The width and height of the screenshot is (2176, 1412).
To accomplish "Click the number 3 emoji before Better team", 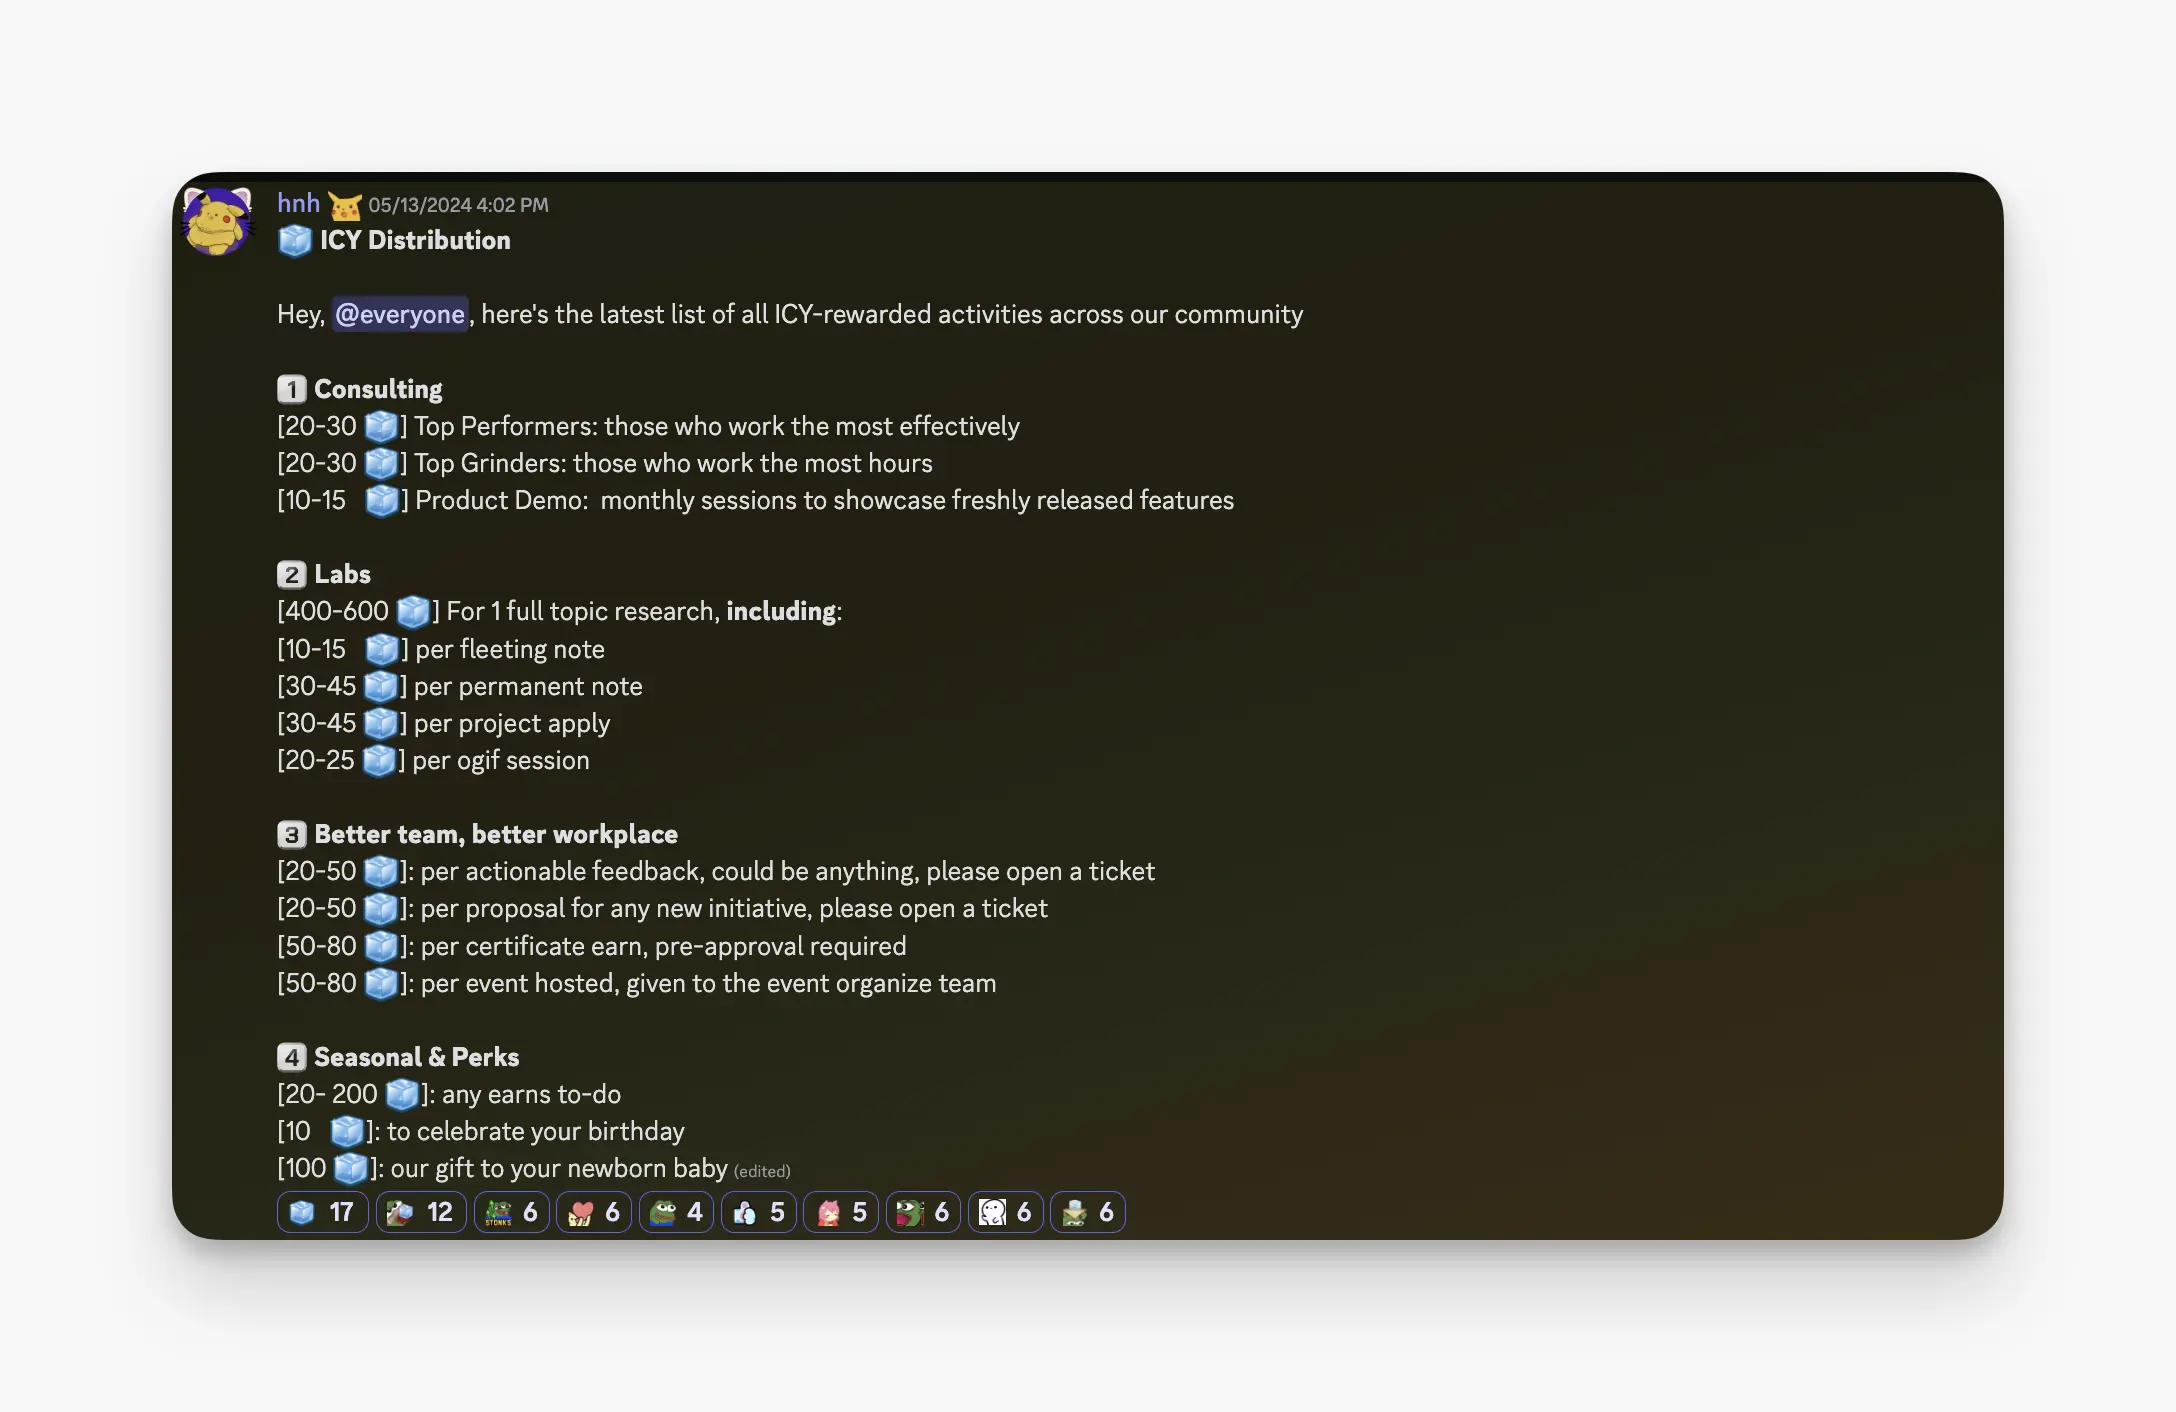I will [x=291, y=835].
